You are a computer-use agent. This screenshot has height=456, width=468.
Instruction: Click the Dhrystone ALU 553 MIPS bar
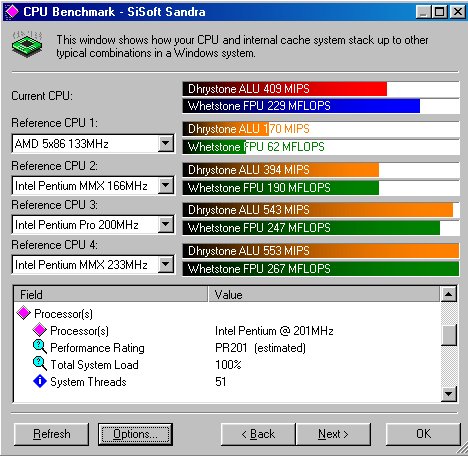tap(321, 251)
